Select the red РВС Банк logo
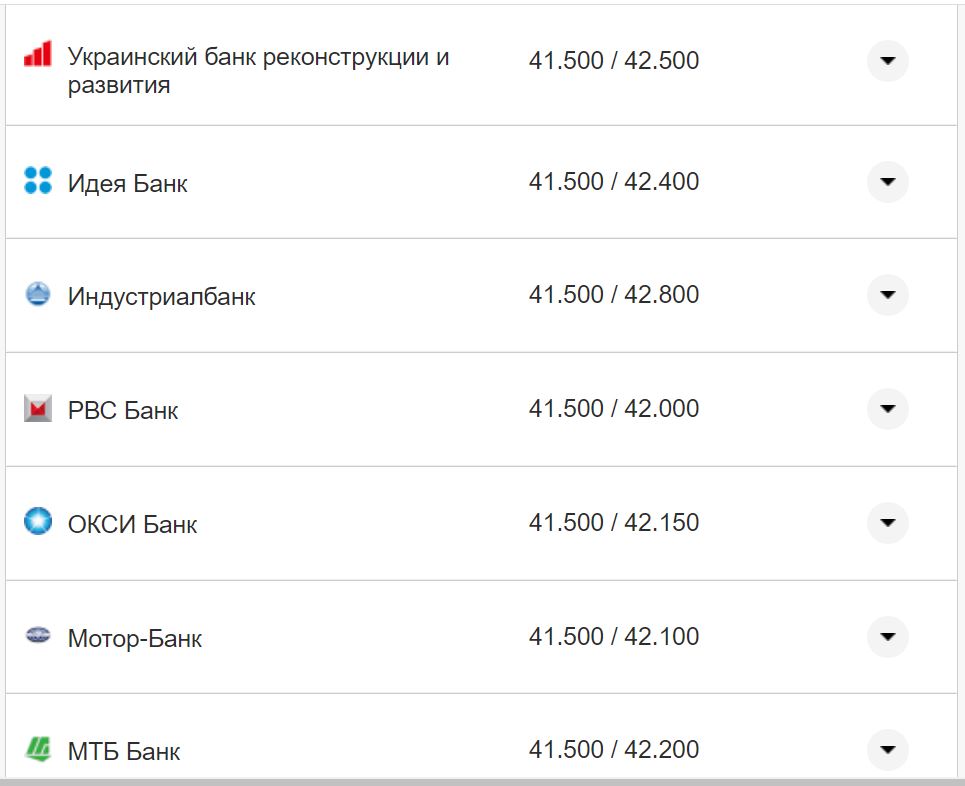 38,409
